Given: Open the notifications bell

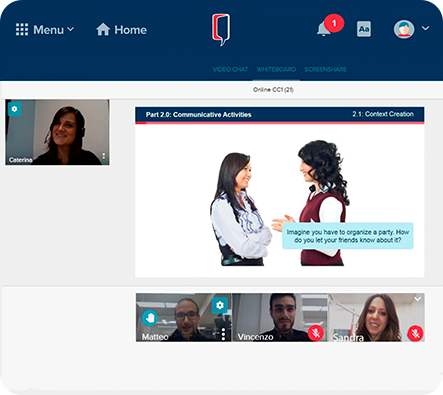Looking at the screenshot, I should click(323, 30).
